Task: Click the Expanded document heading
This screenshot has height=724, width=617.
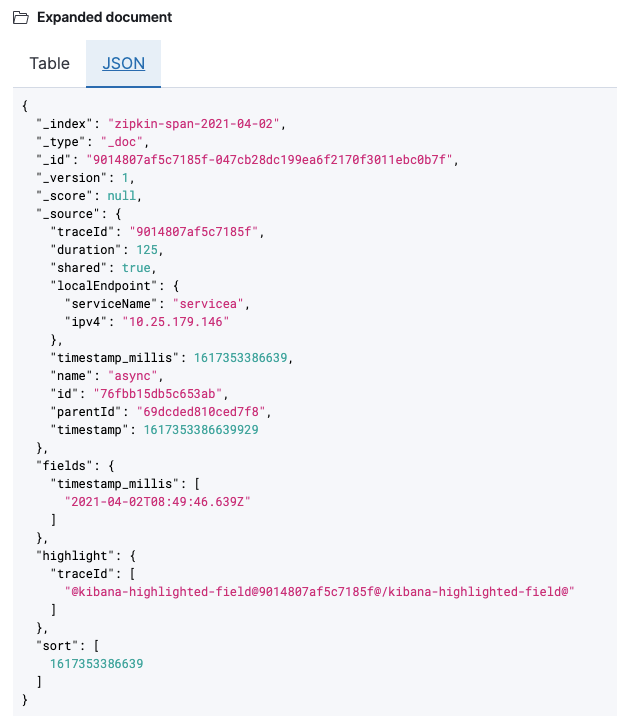Action: [x=104, y=17]
